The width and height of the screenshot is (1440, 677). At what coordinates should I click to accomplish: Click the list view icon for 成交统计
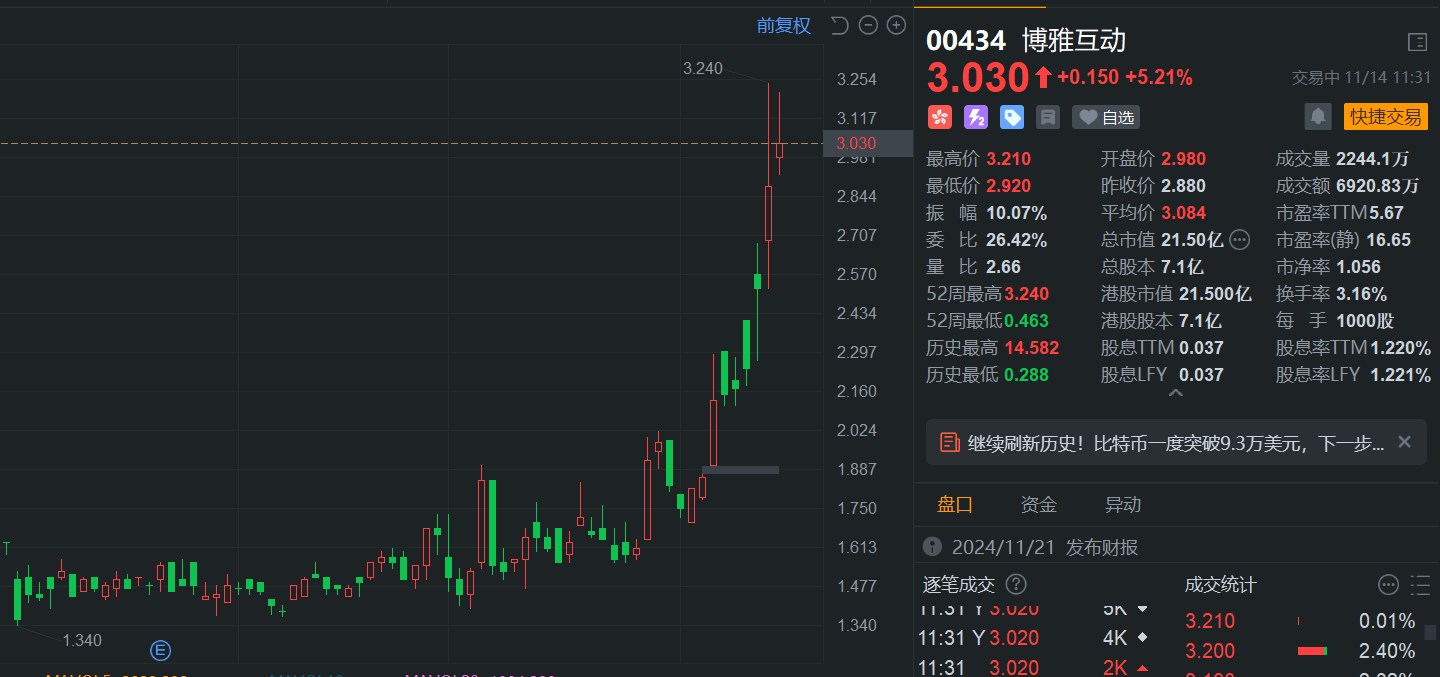pyautogui.click(x=1420, y=585)
